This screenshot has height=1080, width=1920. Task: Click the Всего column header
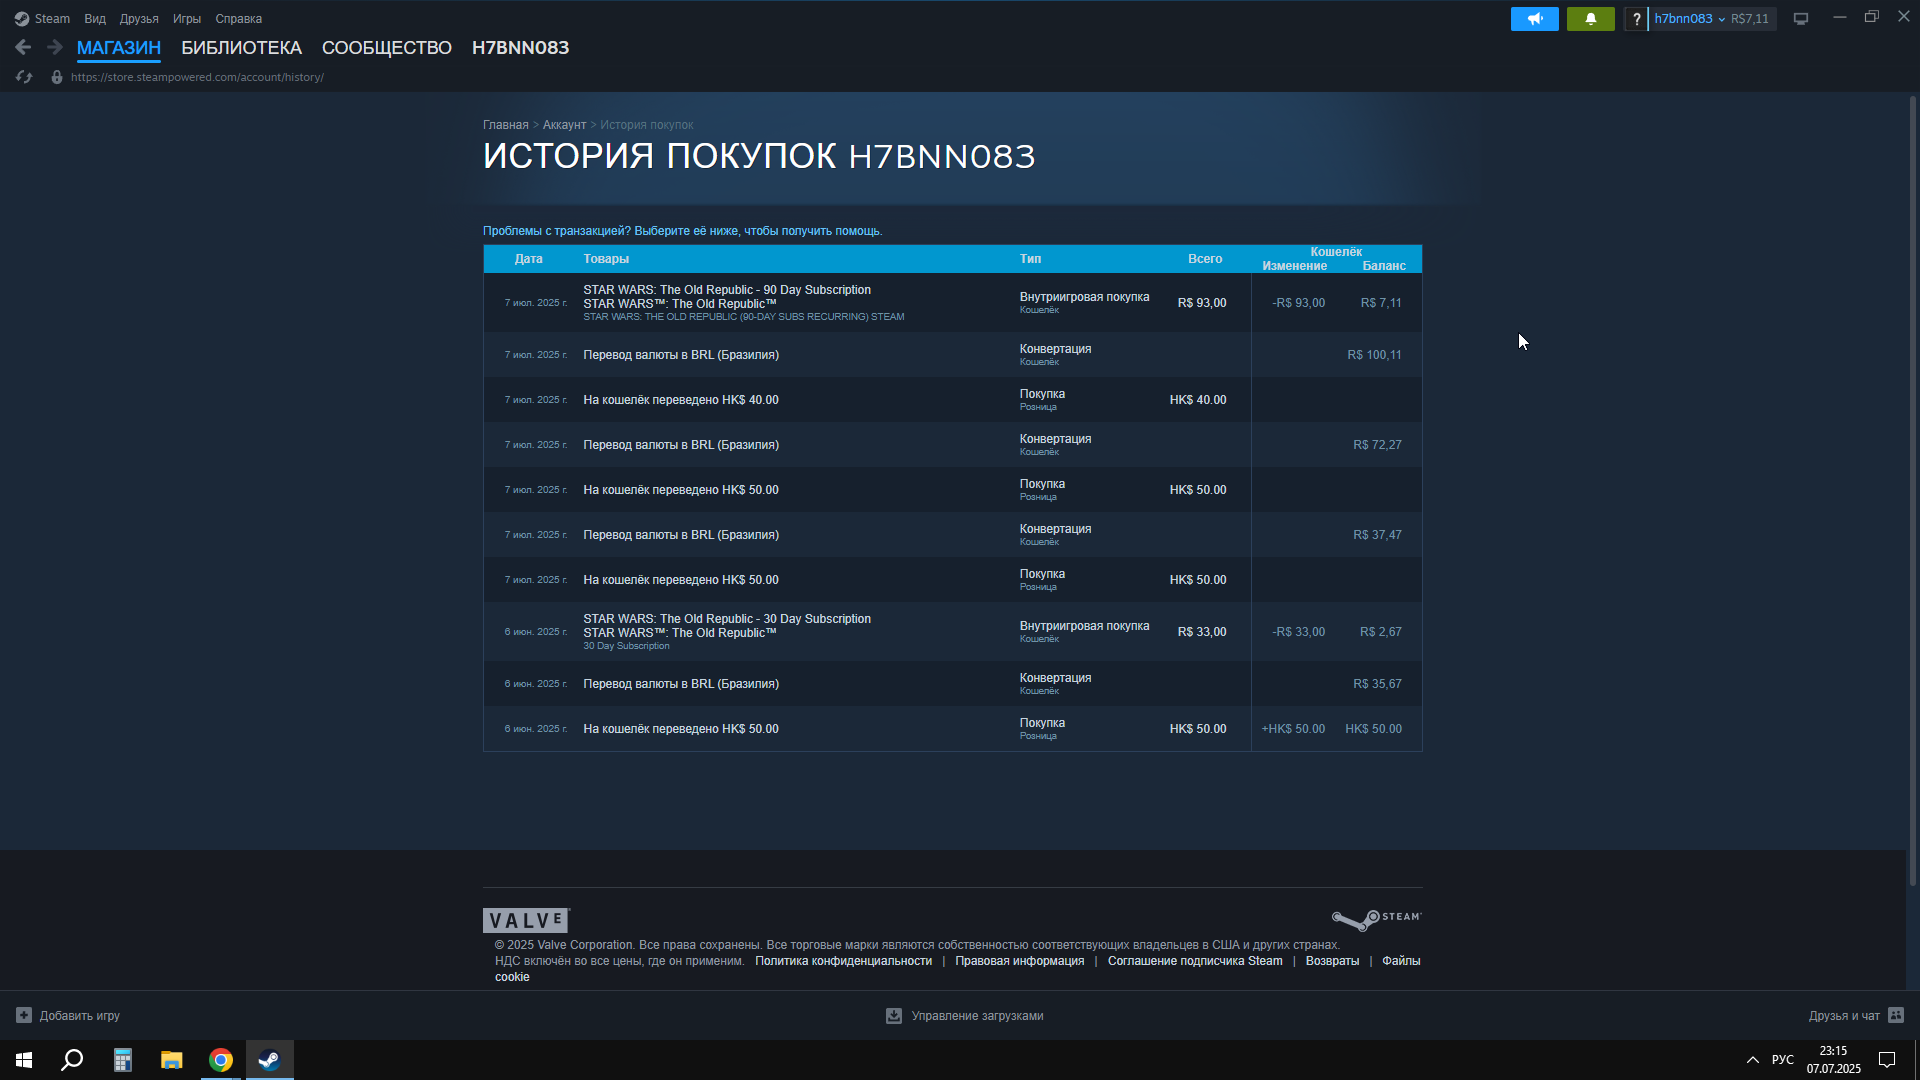coord(1205,259)
